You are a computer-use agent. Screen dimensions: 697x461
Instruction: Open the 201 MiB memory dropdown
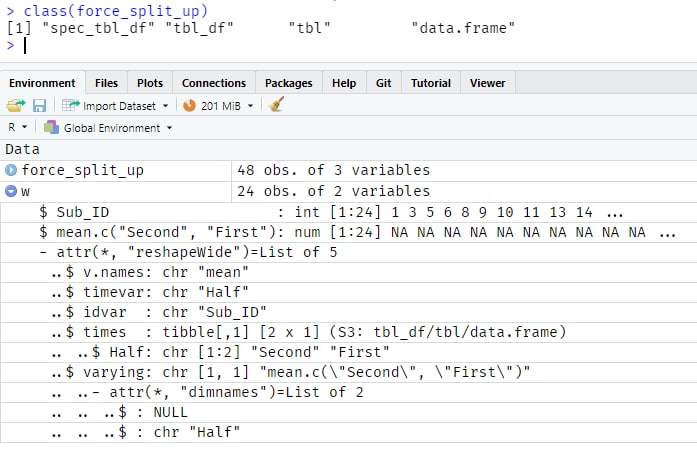pyautogui.click(x=250, y=106)
